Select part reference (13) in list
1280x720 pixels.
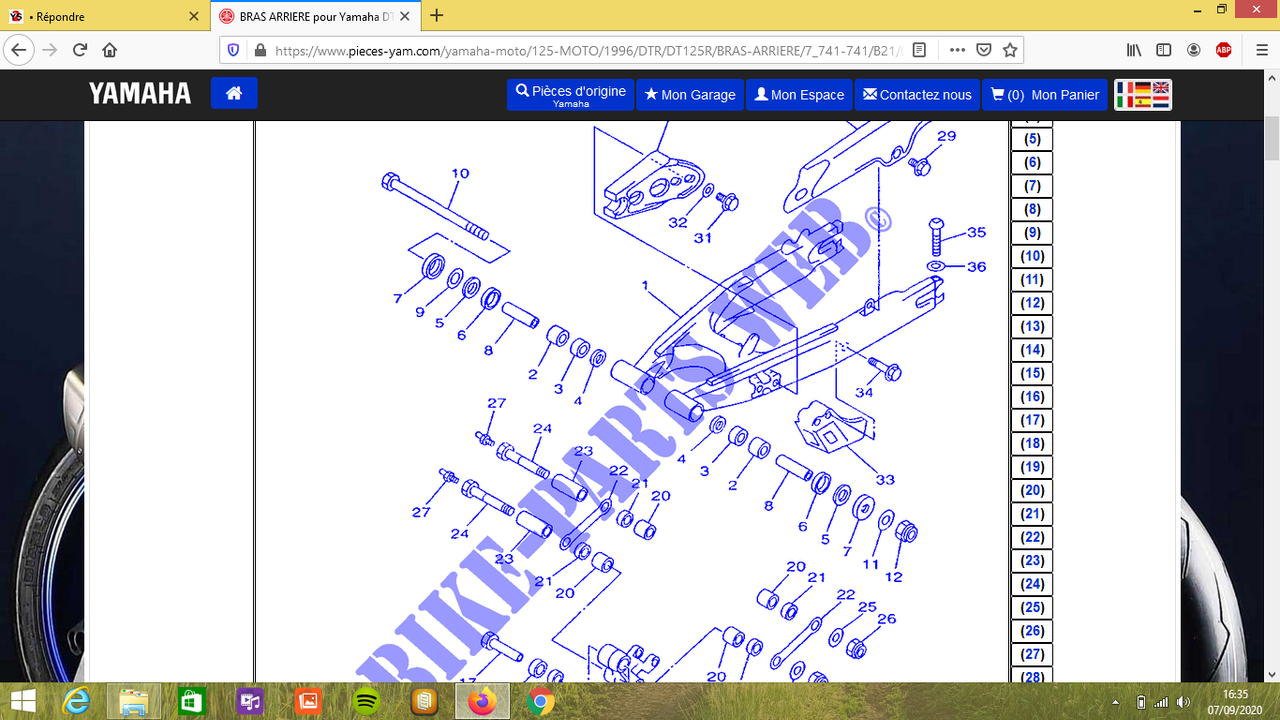click(x=1032, y=326)
